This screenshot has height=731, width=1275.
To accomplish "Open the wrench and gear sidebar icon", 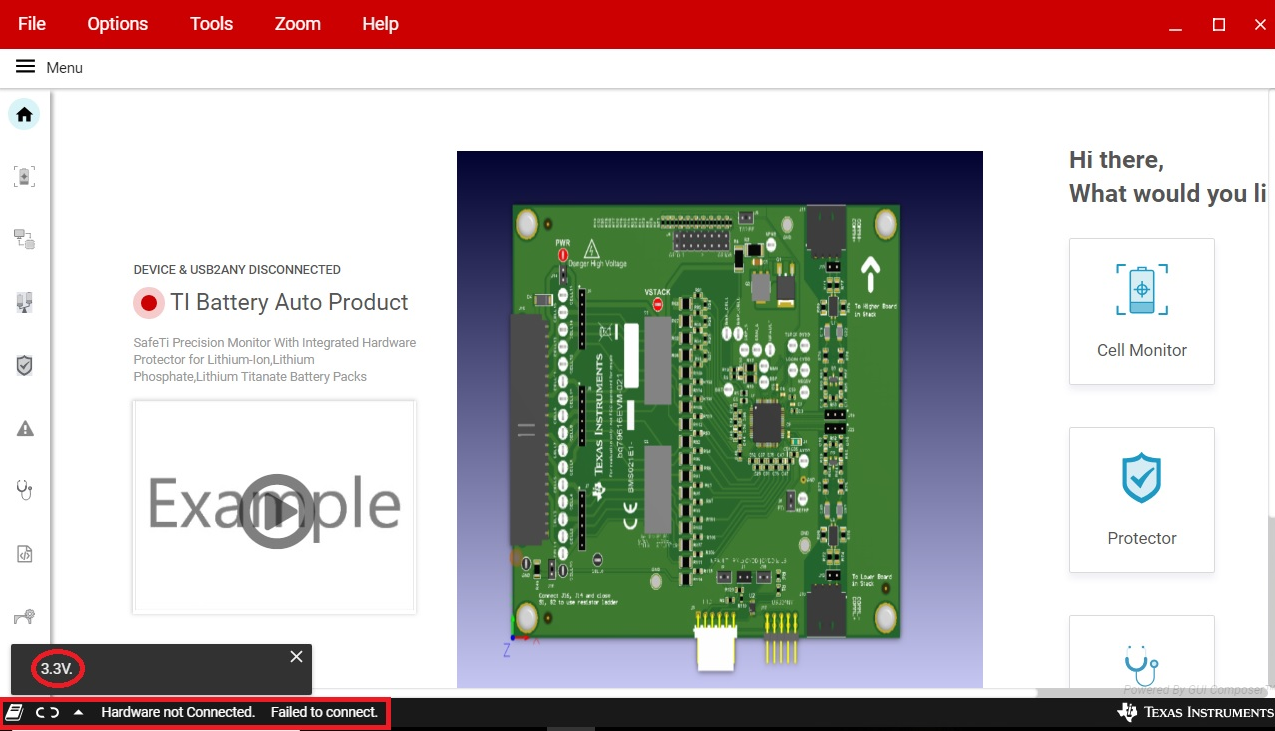I will (x=24, y=616).
